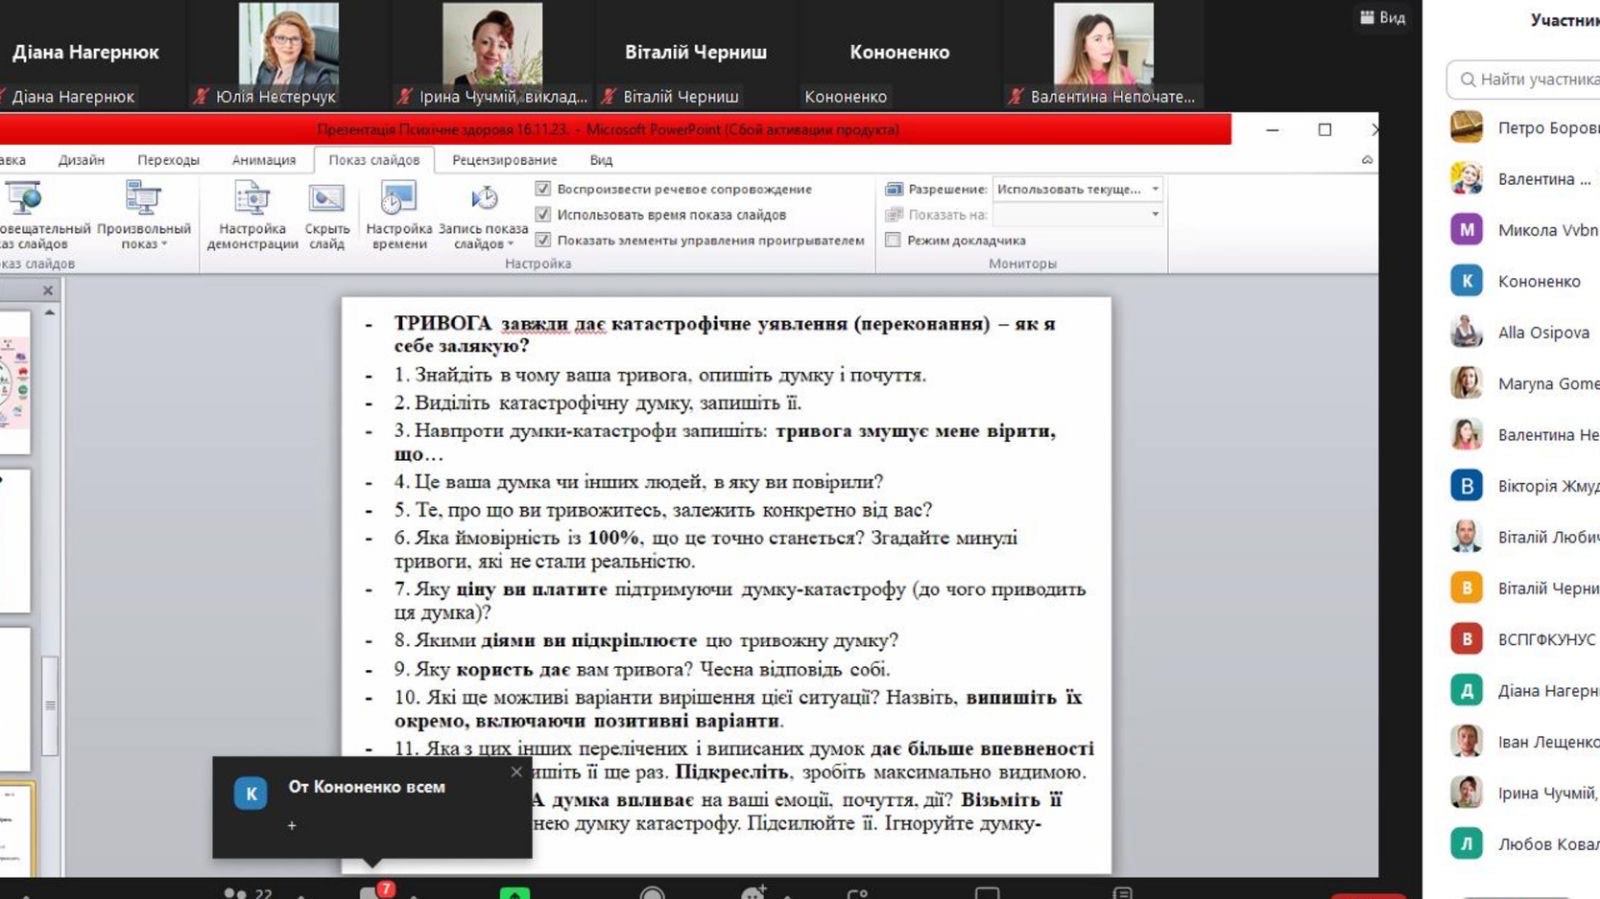Screen dimensions: 1600x899
Task: Enable Режим докладчика checkbox
Action: (x=893, y=240)
